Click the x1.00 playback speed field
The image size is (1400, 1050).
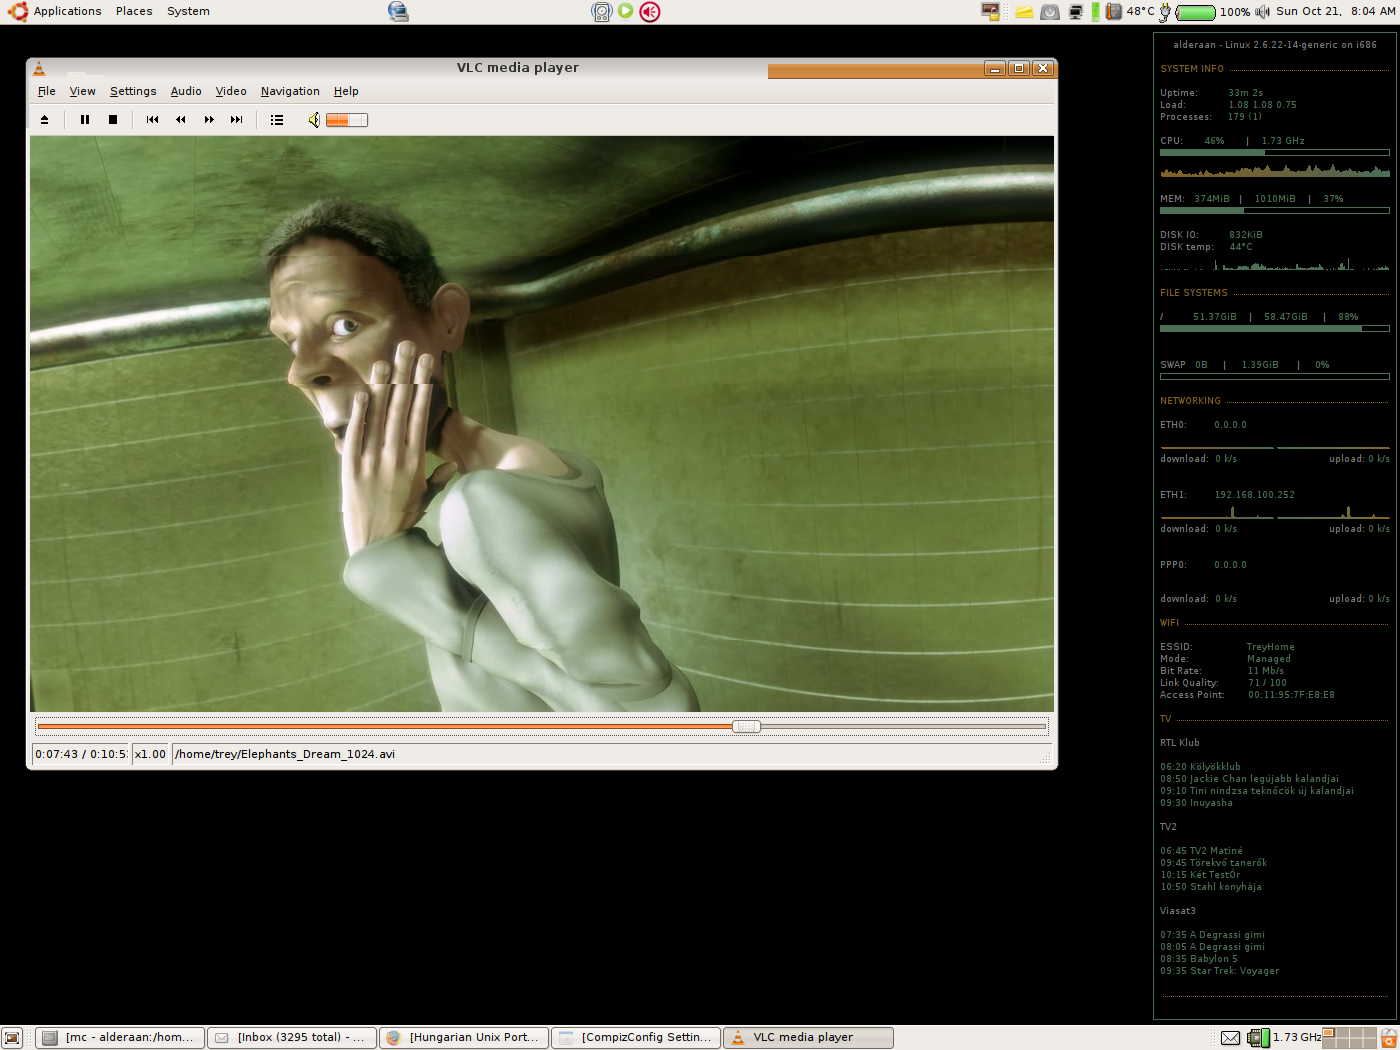pyautogui.click(x=150, y=754)
